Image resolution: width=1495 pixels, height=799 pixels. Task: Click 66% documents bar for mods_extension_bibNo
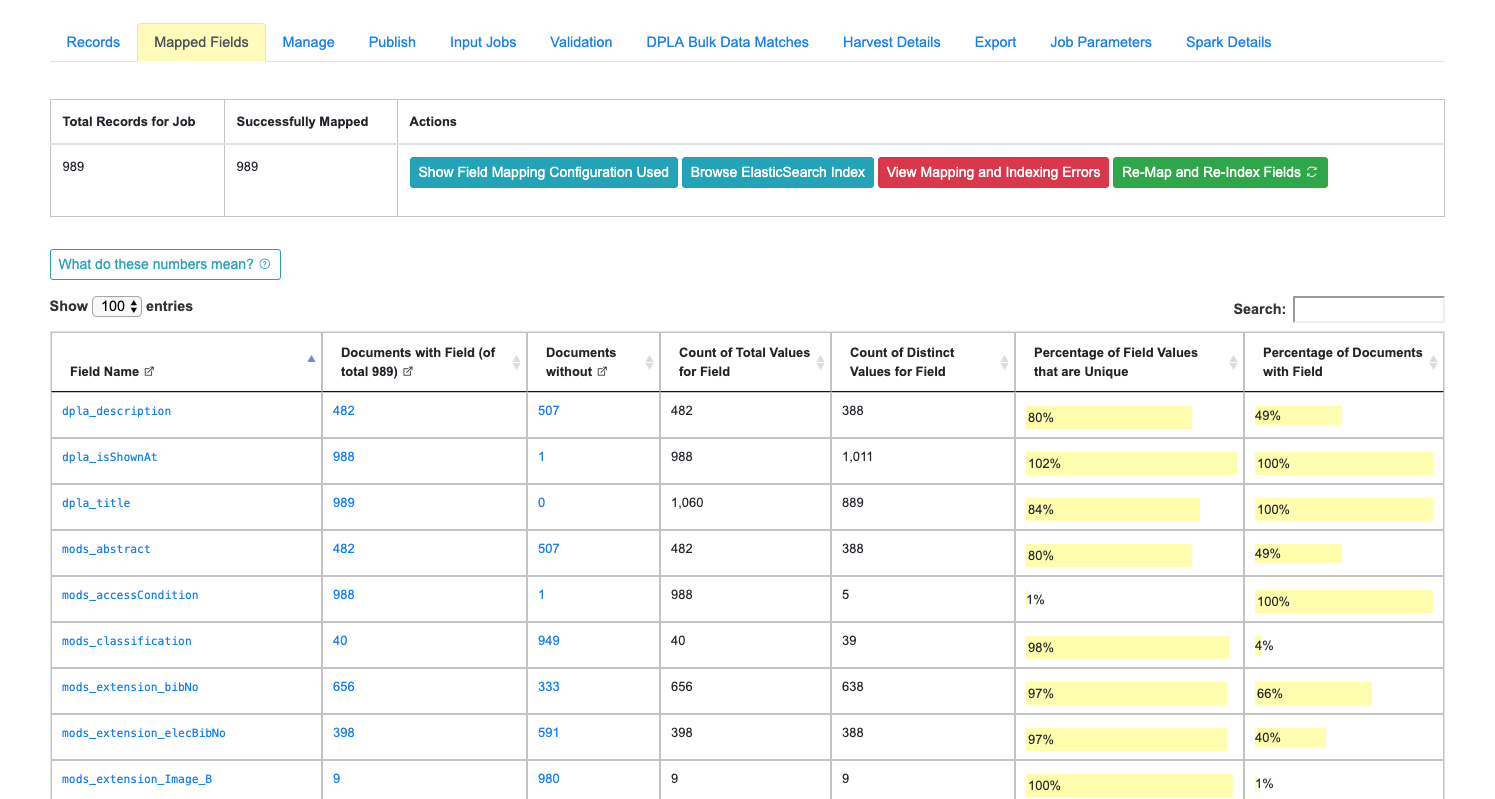click(1313, 693)
